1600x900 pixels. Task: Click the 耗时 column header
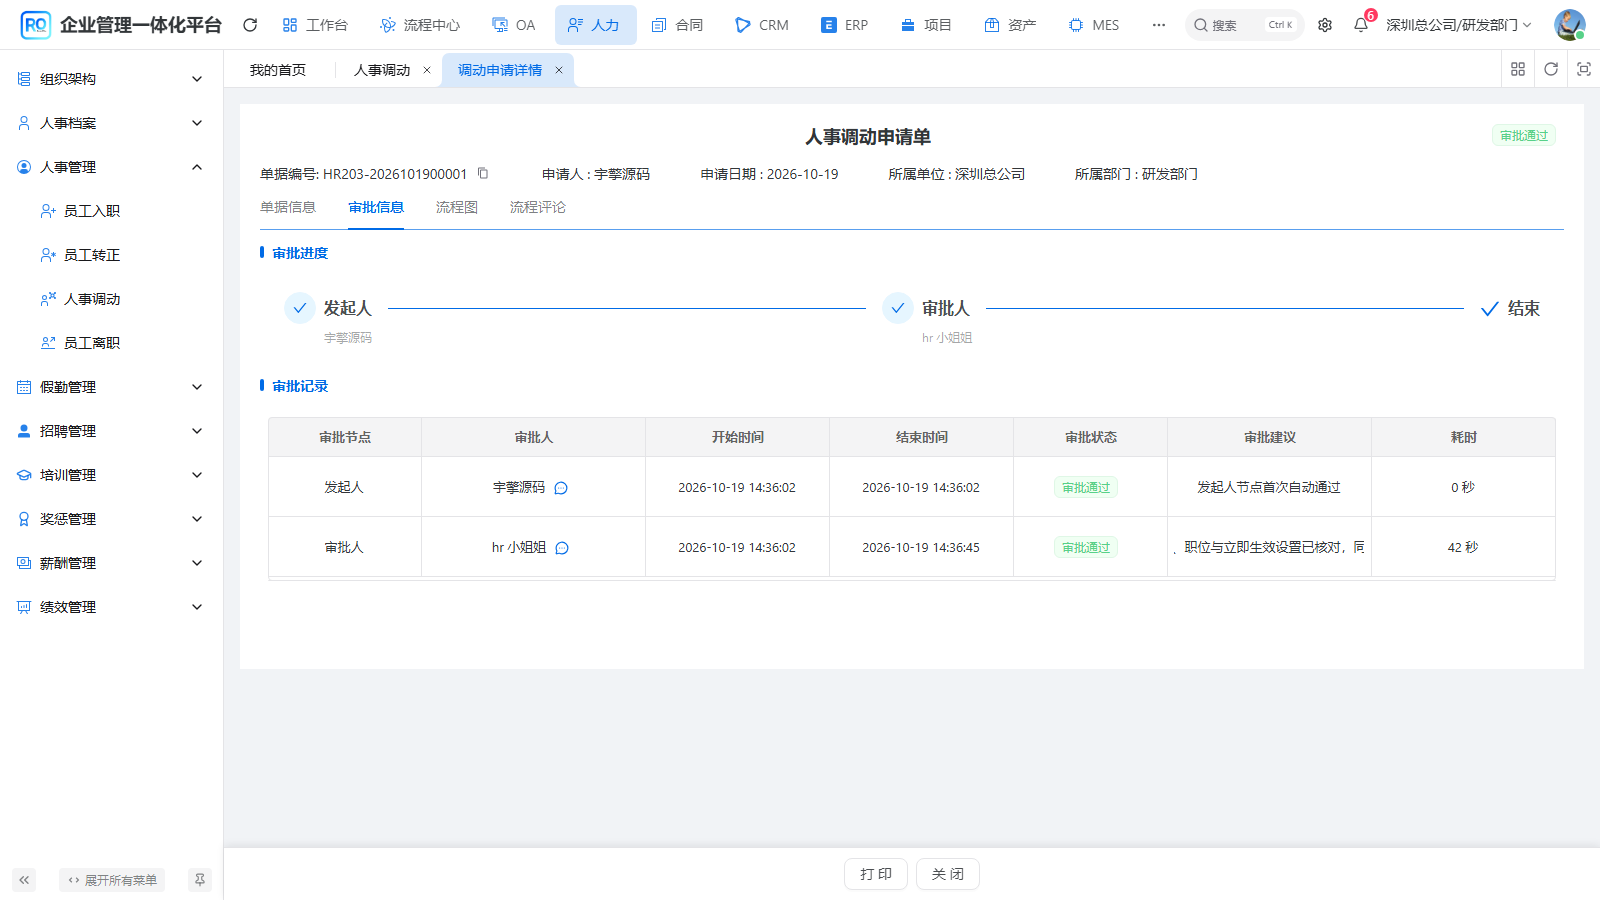pyautogui.click(x=1463, y=437)
